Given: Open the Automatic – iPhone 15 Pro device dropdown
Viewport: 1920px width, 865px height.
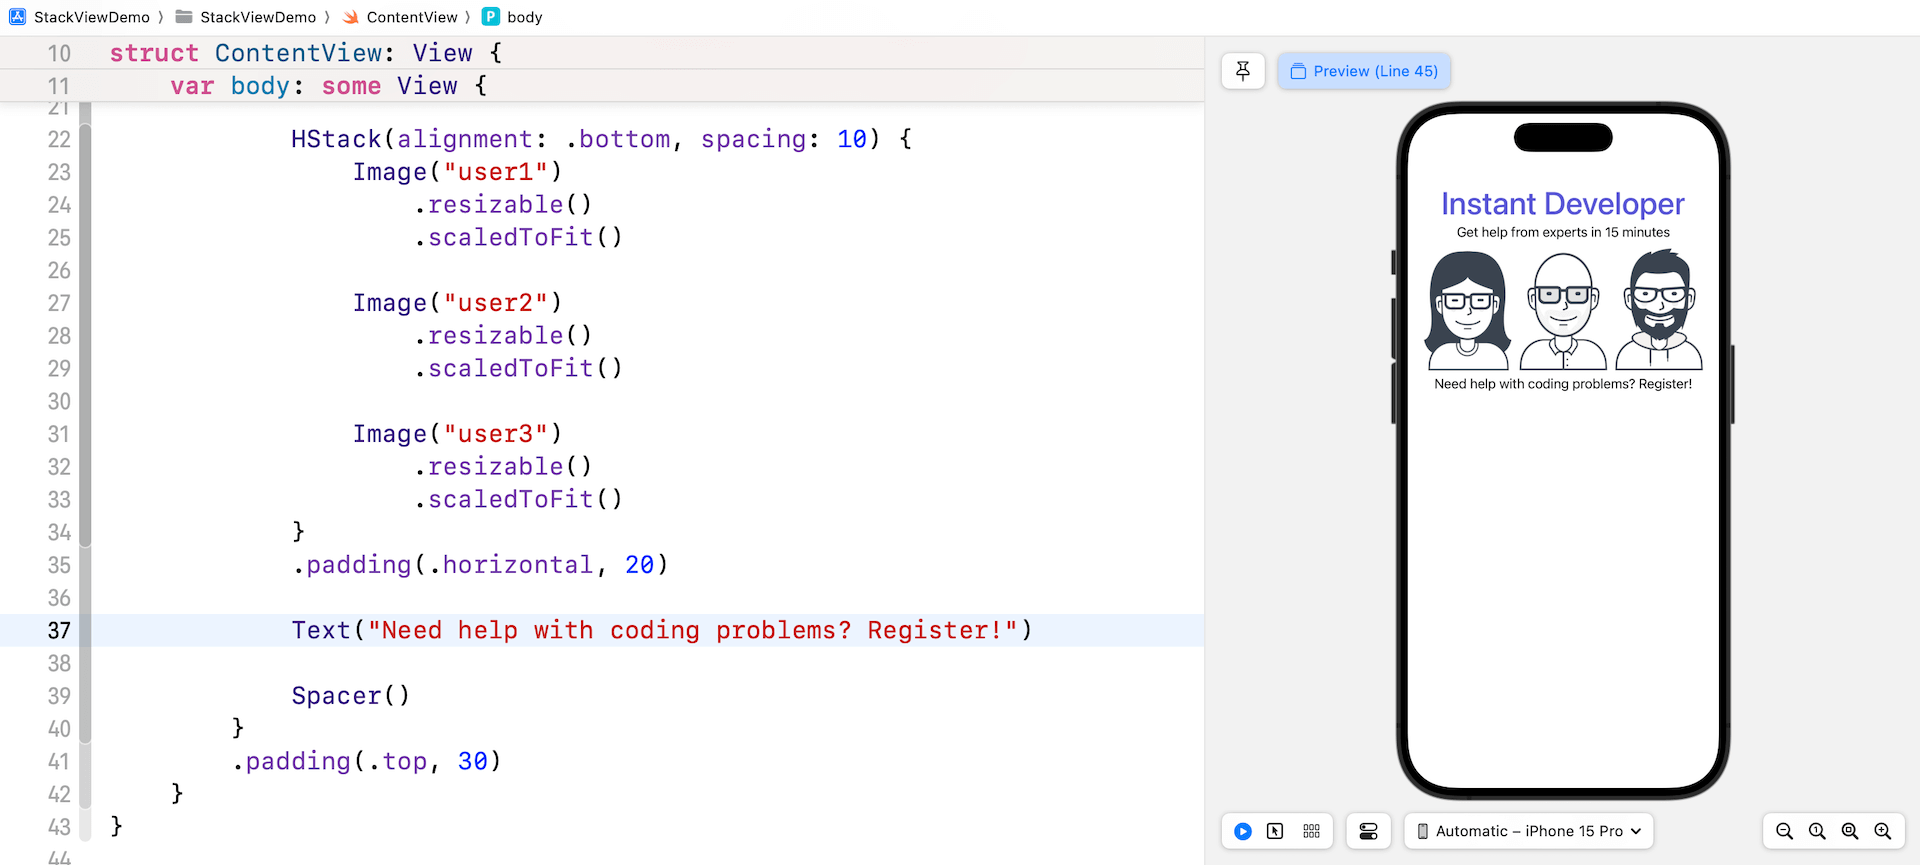Looking at the screenshot, I should tap(1529, 831).
